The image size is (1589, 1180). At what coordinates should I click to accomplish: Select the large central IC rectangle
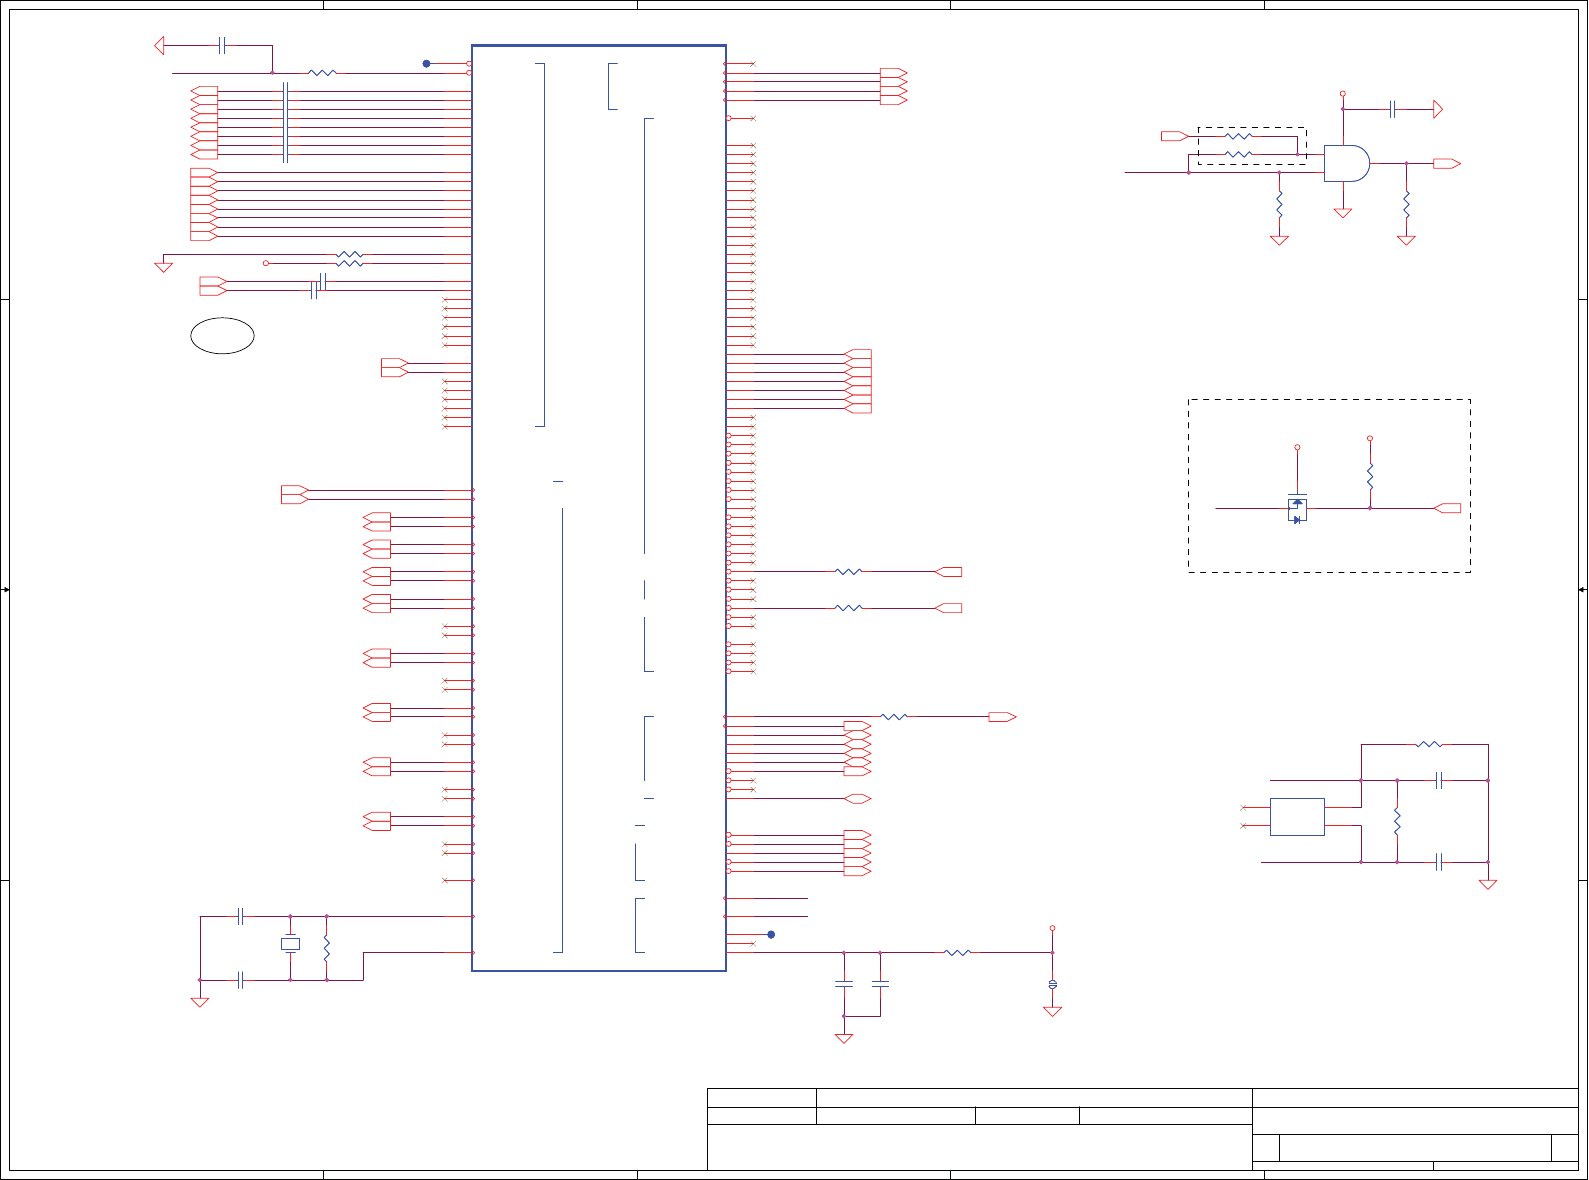tap(599, 508)
